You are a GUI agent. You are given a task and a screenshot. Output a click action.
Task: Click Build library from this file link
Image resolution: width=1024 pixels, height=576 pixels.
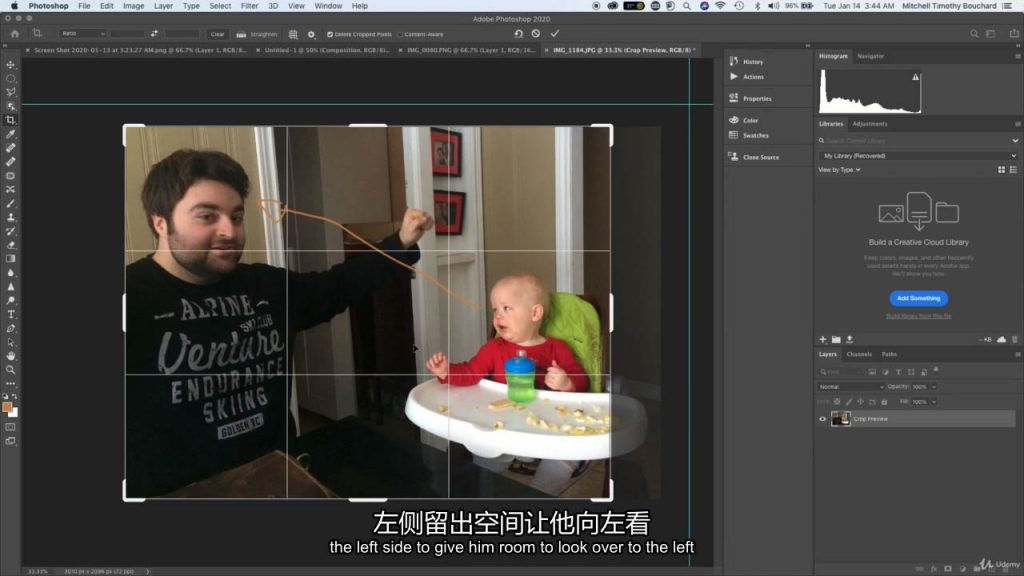pos(918,316)
